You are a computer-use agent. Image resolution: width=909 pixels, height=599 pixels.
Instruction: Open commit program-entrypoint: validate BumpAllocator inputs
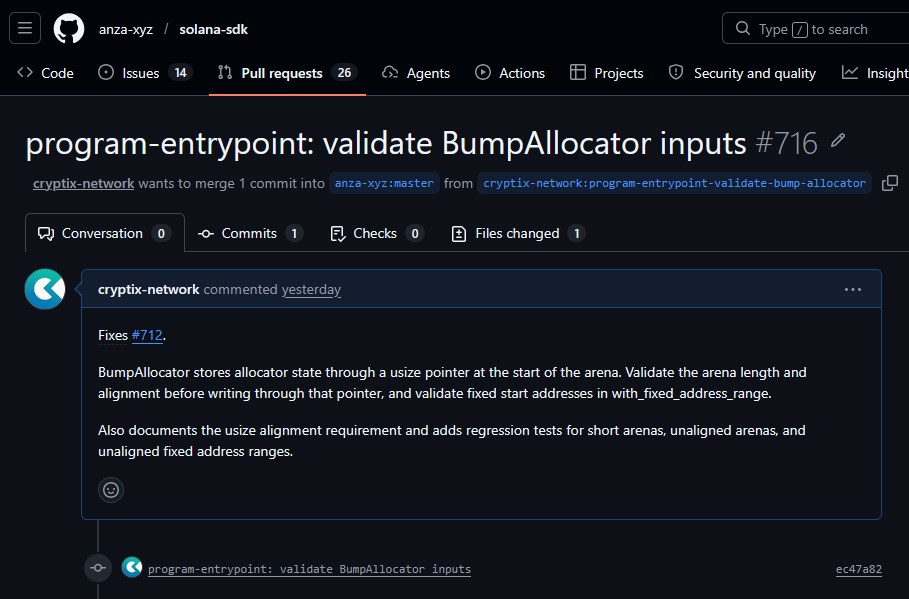click(x=309, y=569)
